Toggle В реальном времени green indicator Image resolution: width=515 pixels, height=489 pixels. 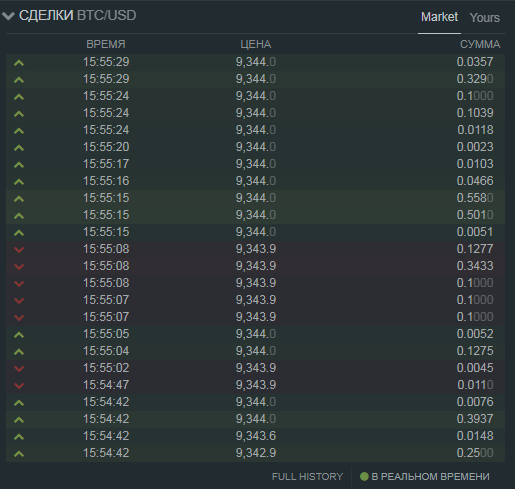pyautogui.click(x=364, y=476)
